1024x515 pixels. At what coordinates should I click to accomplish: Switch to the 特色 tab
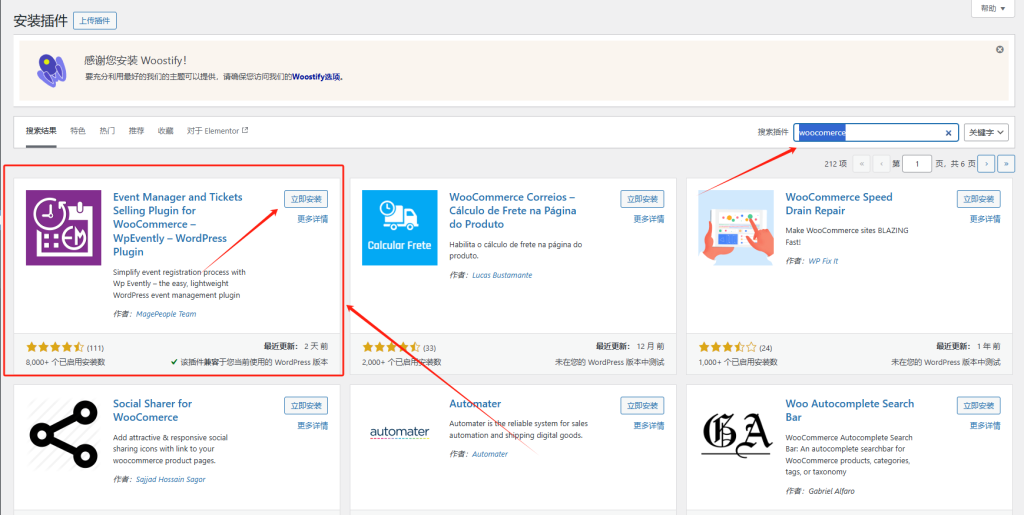[78, 131]
